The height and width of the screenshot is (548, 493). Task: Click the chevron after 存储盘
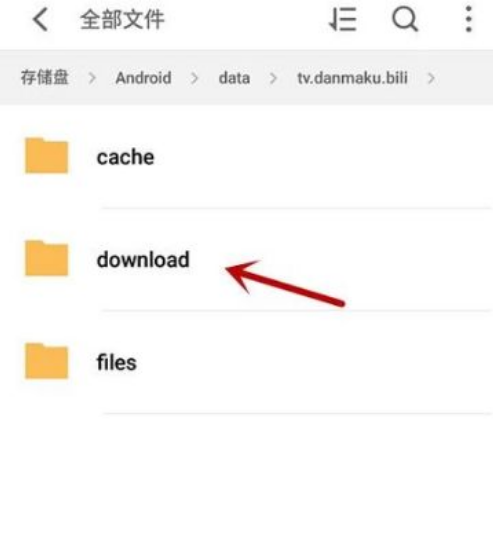pos(92,78)
